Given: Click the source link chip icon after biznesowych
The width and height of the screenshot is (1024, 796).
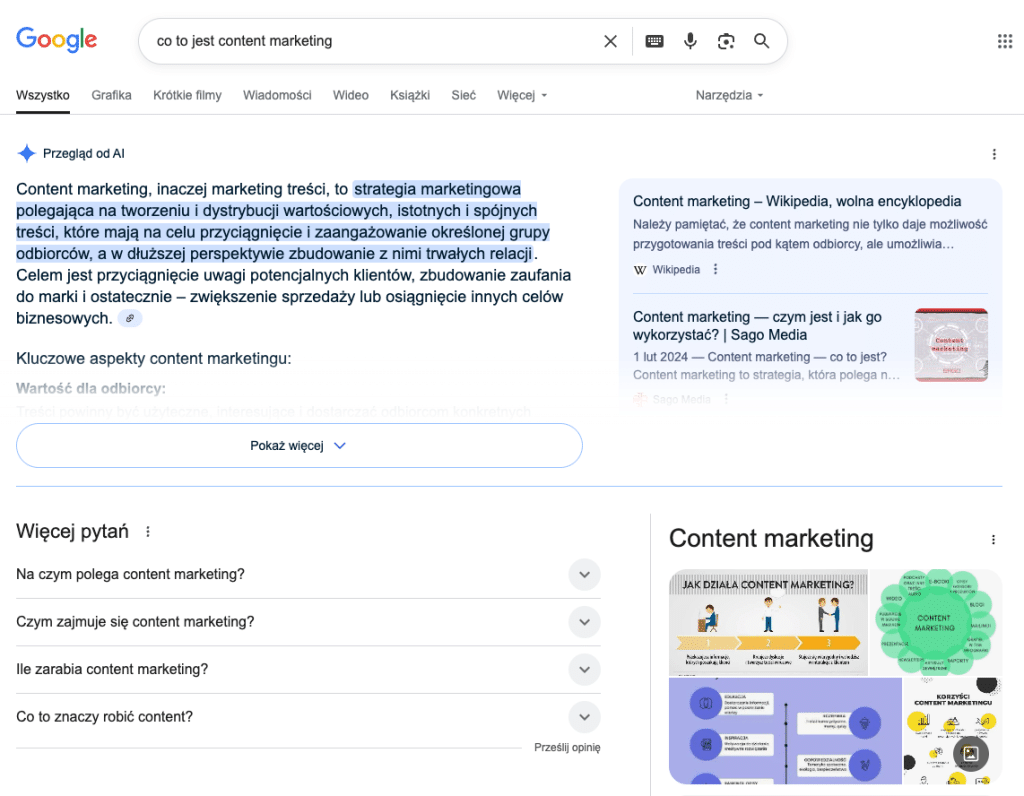Looking at the screenshot, I should coord(130,319).
